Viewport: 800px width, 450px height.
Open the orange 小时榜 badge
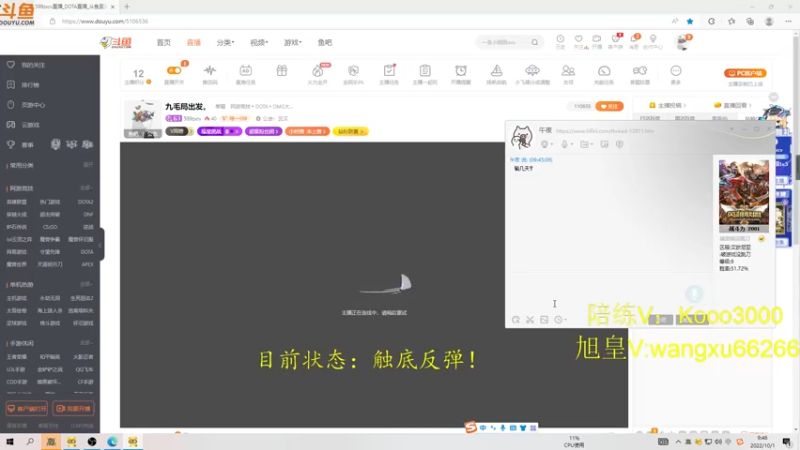tap(307, 132)
